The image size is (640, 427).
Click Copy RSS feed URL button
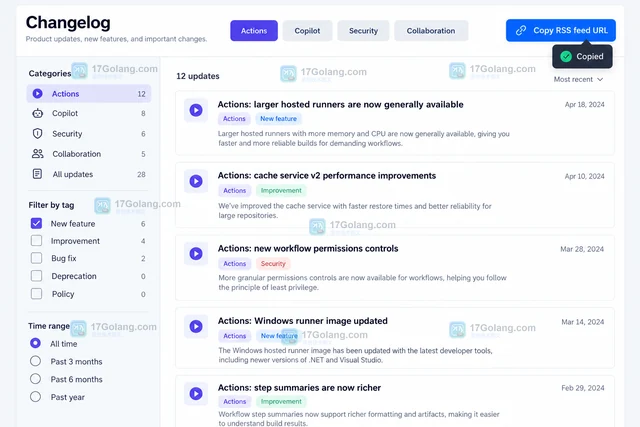[561, 30]
